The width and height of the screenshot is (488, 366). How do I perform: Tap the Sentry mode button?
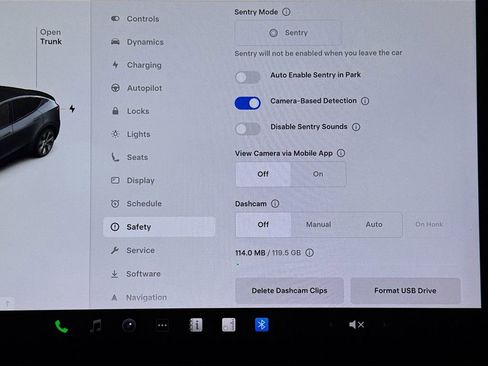(288, 33)
